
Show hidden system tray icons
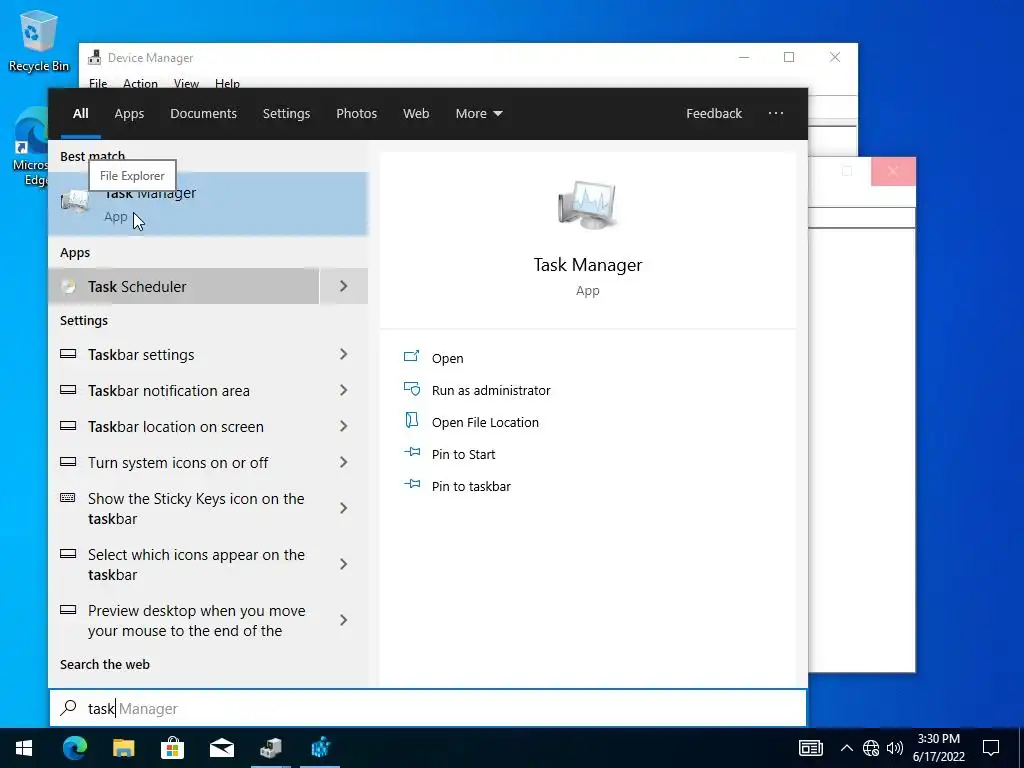click(x=846, y=748)
